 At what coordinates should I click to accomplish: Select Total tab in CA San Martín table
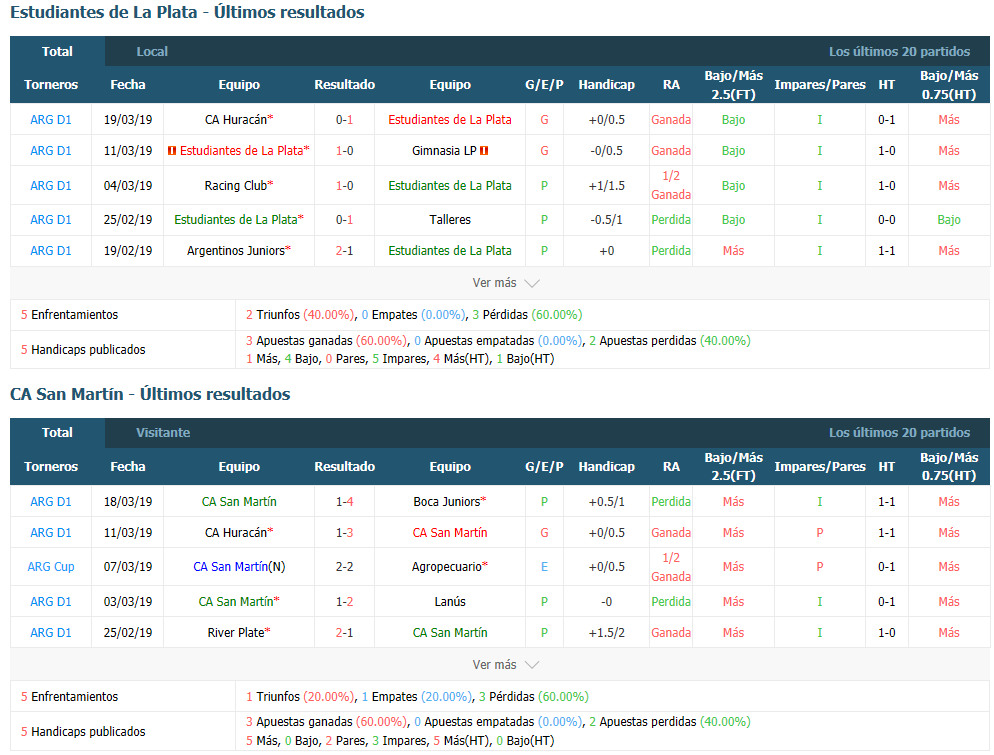pos(57,433)
